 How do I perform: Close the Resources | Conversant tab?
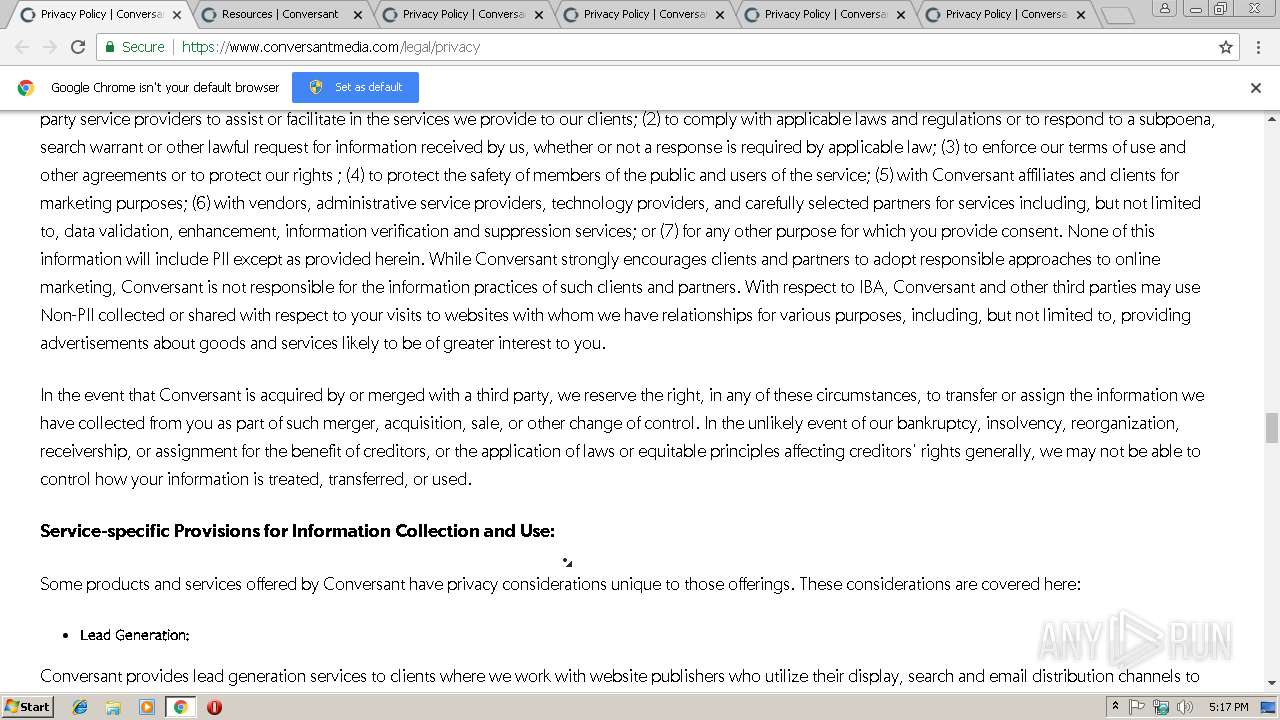(358, 15)
